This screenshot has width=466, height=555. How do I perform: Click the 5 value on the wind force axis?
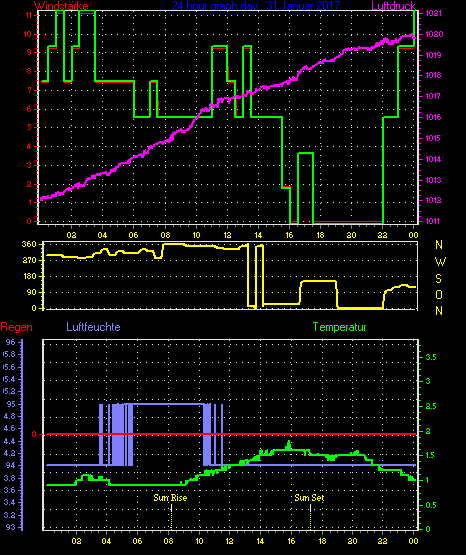coord(29,127)
